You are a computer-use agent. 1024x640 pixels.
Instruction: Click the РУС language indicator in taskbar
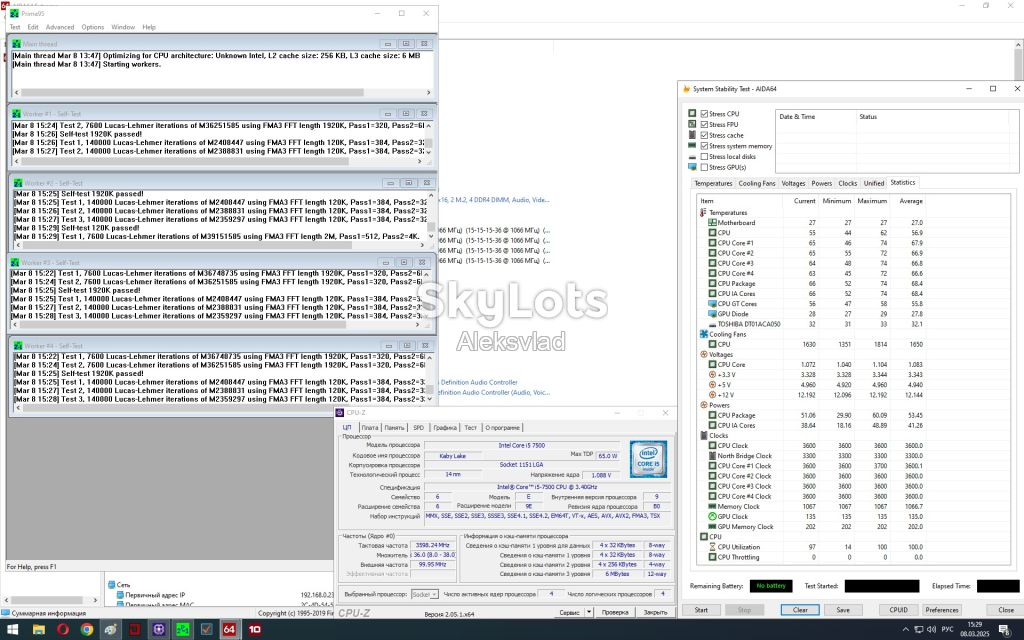tap(948, 630)
